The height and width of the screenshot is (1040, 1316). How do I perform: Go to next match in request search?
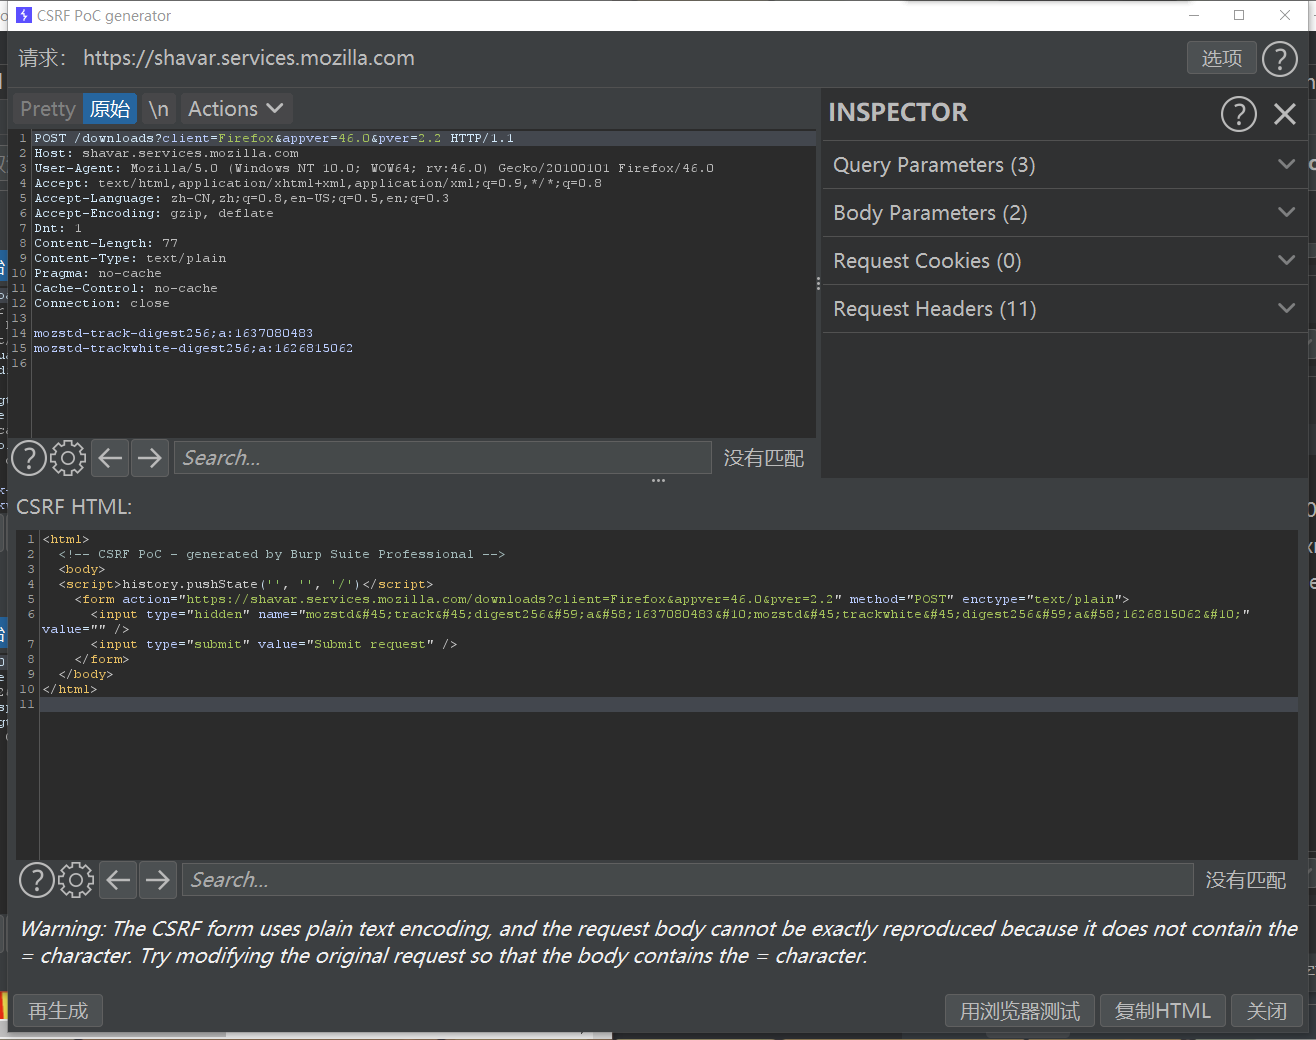(149, 458)
